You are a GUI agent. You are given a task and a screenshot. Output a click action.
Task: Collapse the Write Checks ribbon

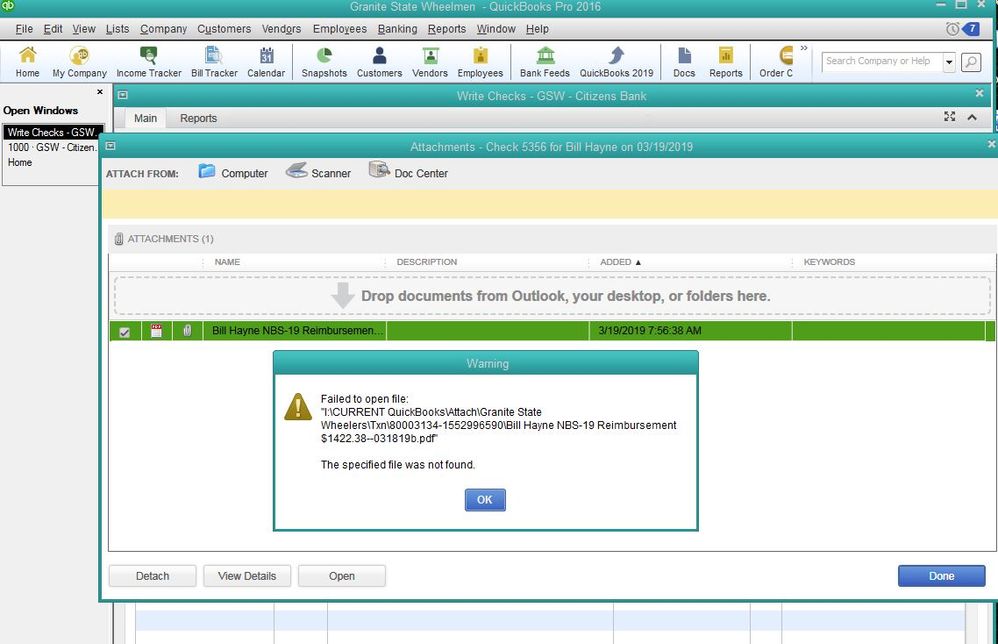pyautogui.click(x=972, y=117)
